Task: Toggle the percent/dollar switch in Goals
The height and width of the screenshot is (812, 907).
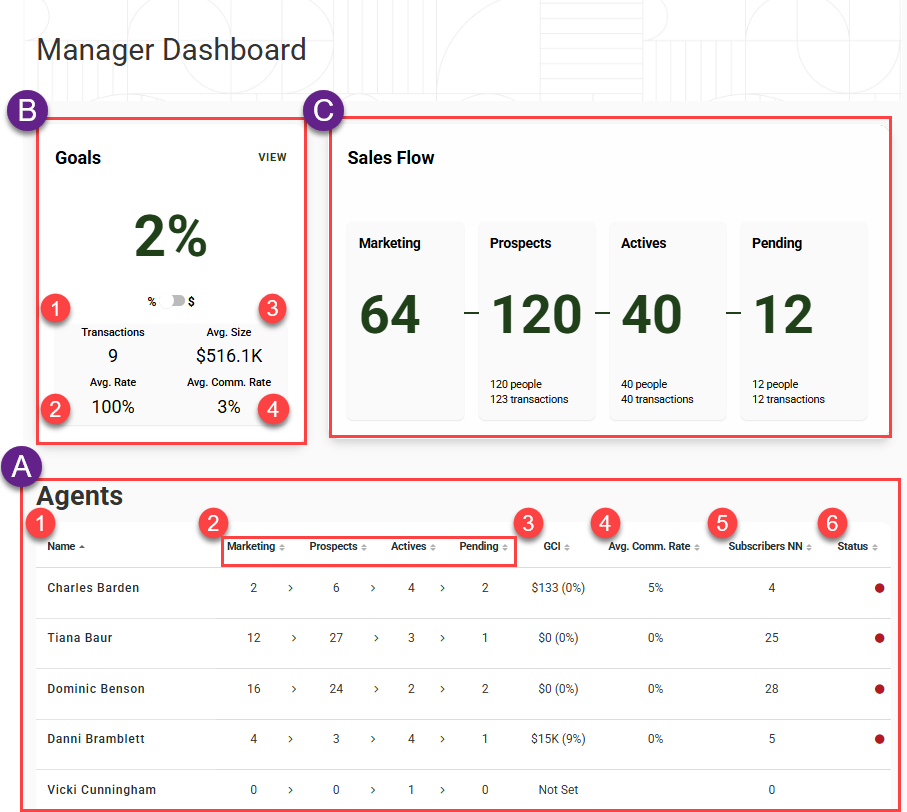Action: [173, 301]
